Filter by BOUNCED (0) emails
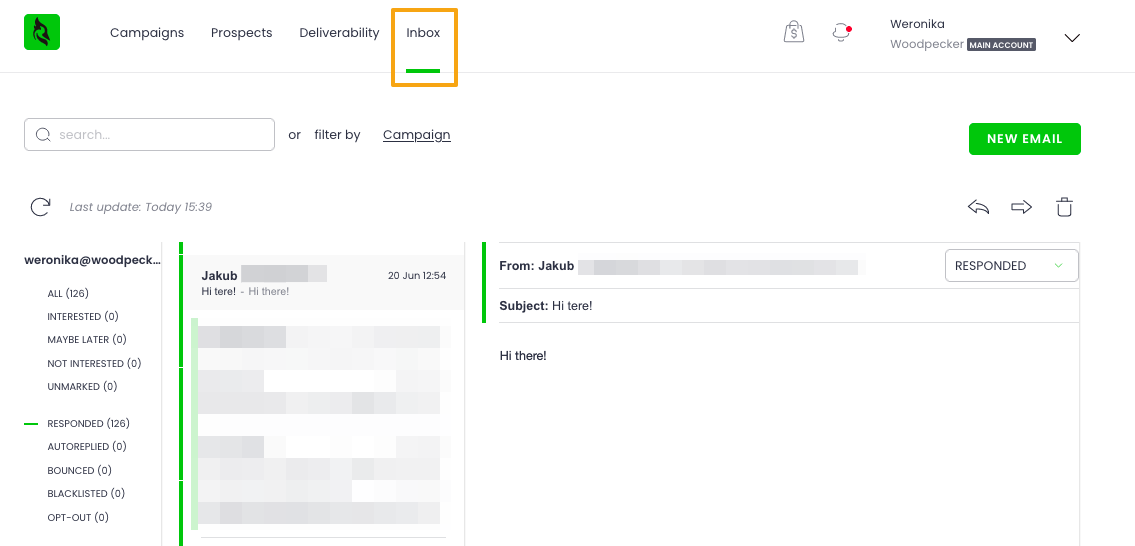The height and width of the screenshot is (546, 1135). coord(79,471)
